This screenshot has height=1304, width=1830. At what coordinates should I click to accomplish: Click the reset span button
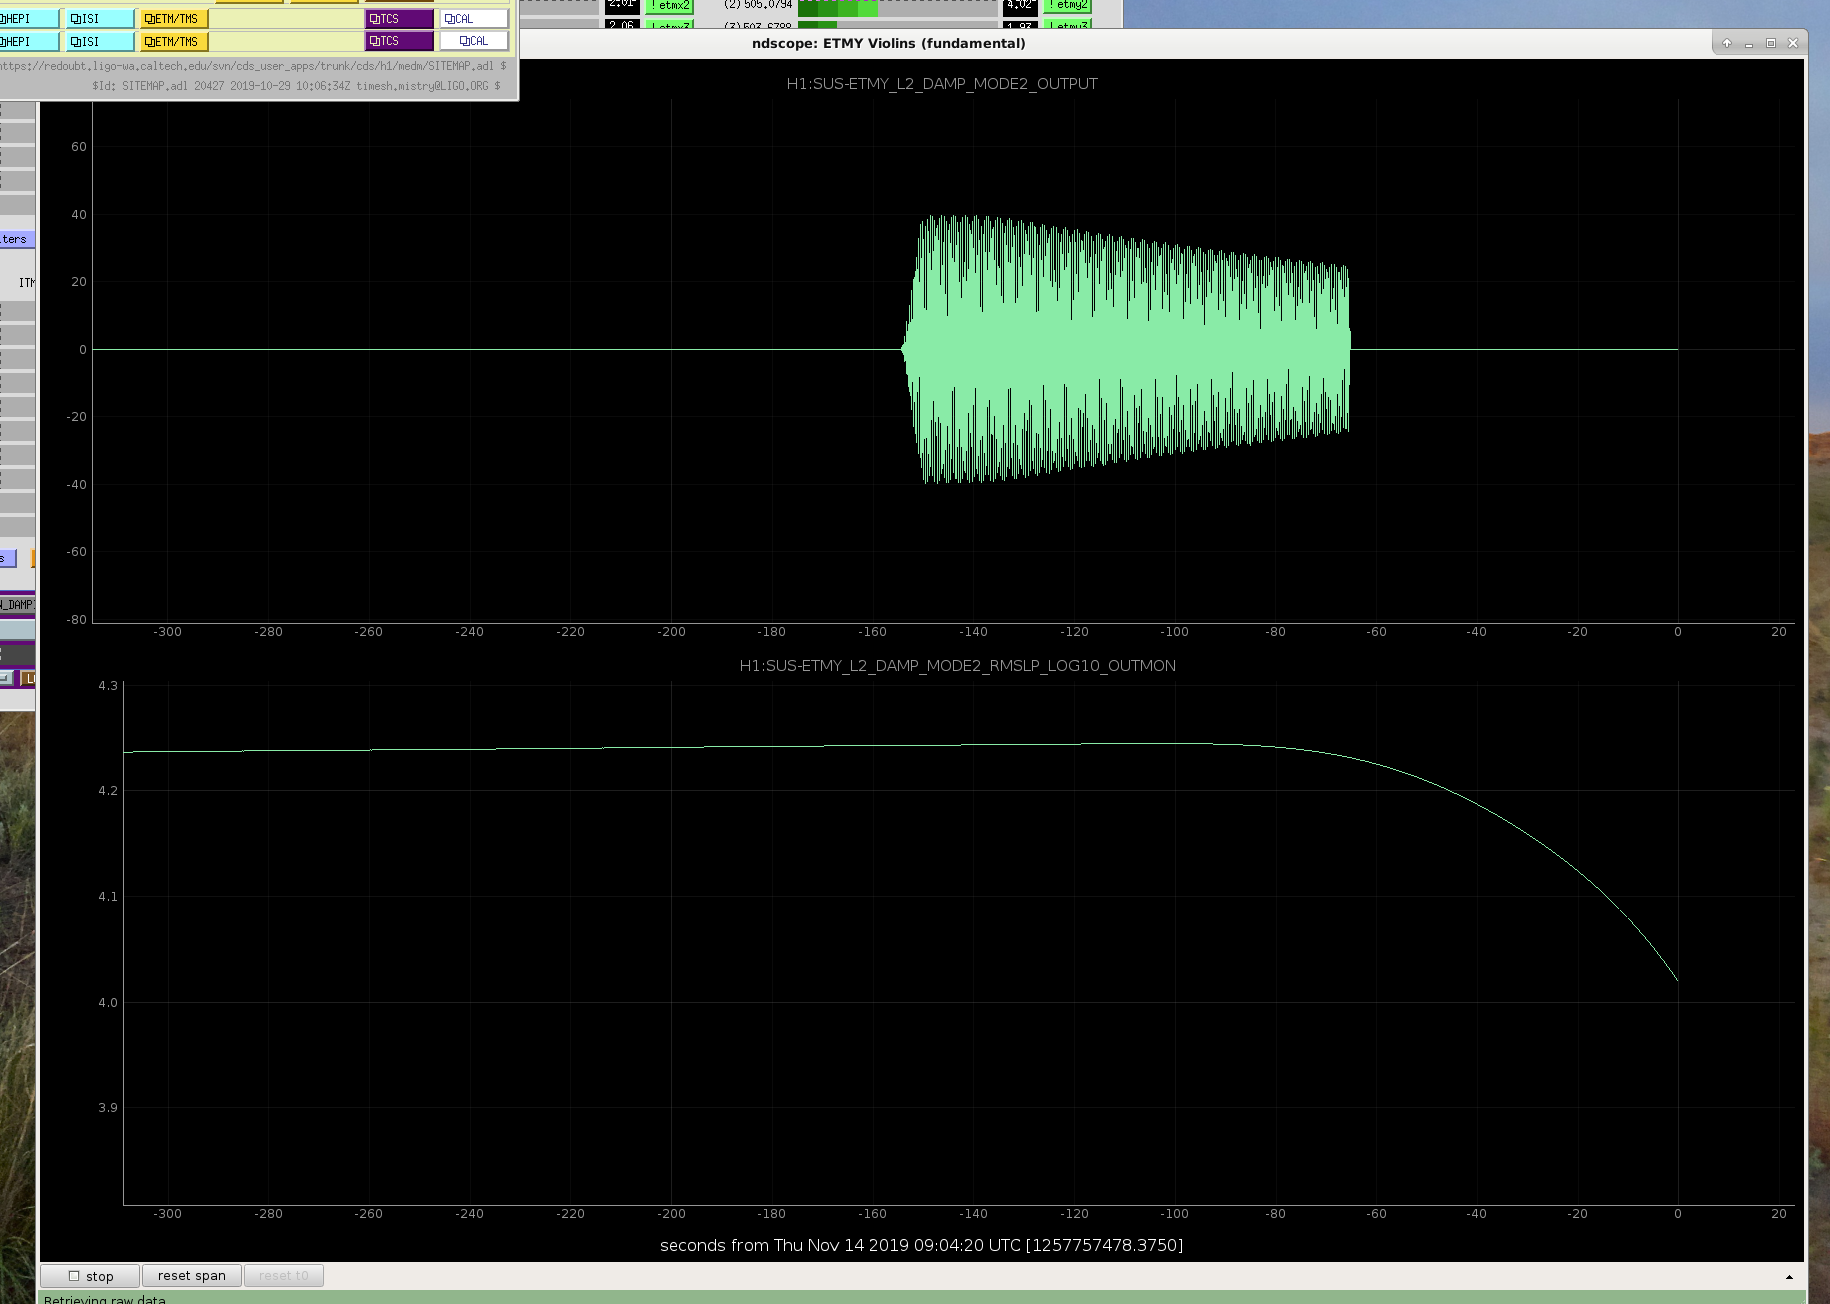click(191, 1276)
